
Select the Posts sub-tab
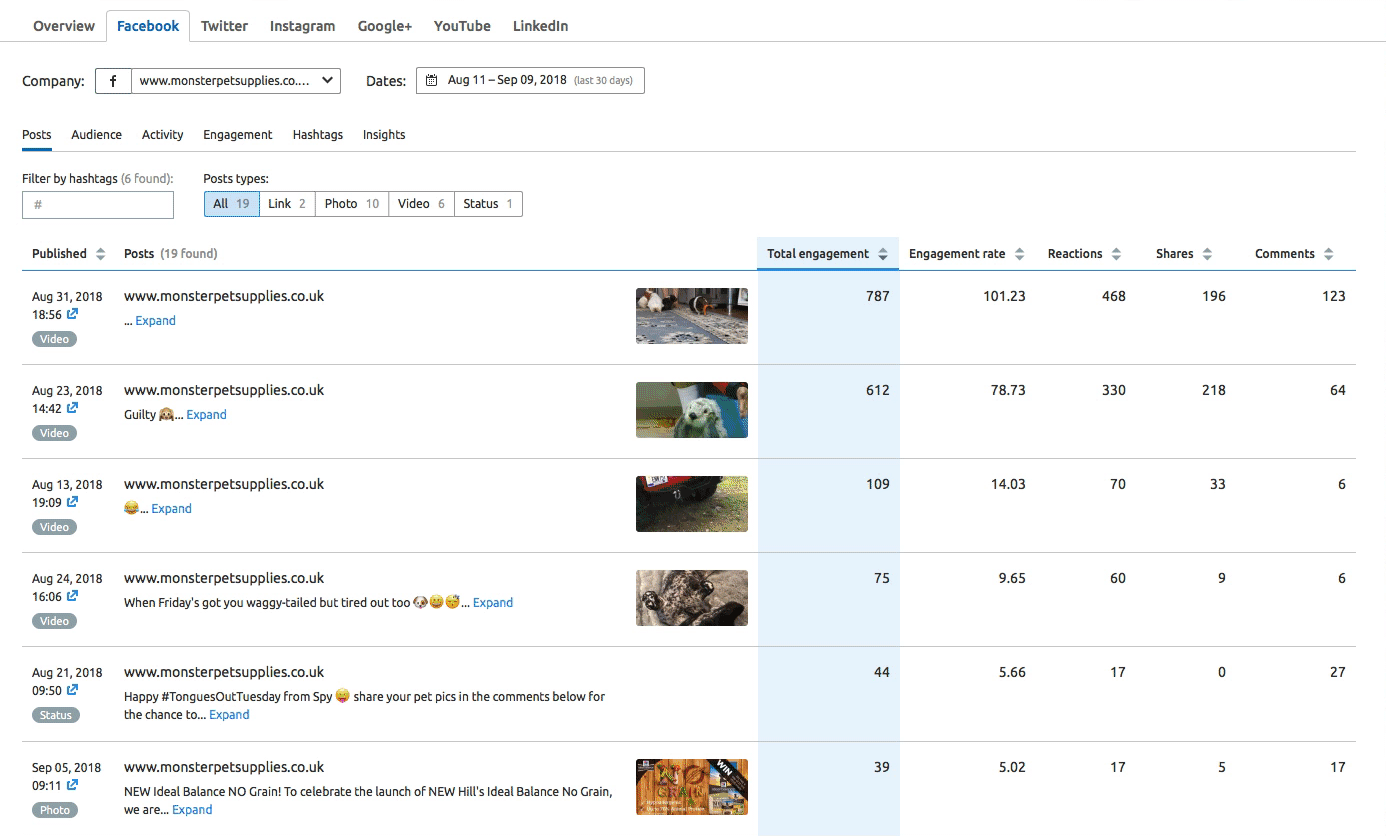click(37, 135)
